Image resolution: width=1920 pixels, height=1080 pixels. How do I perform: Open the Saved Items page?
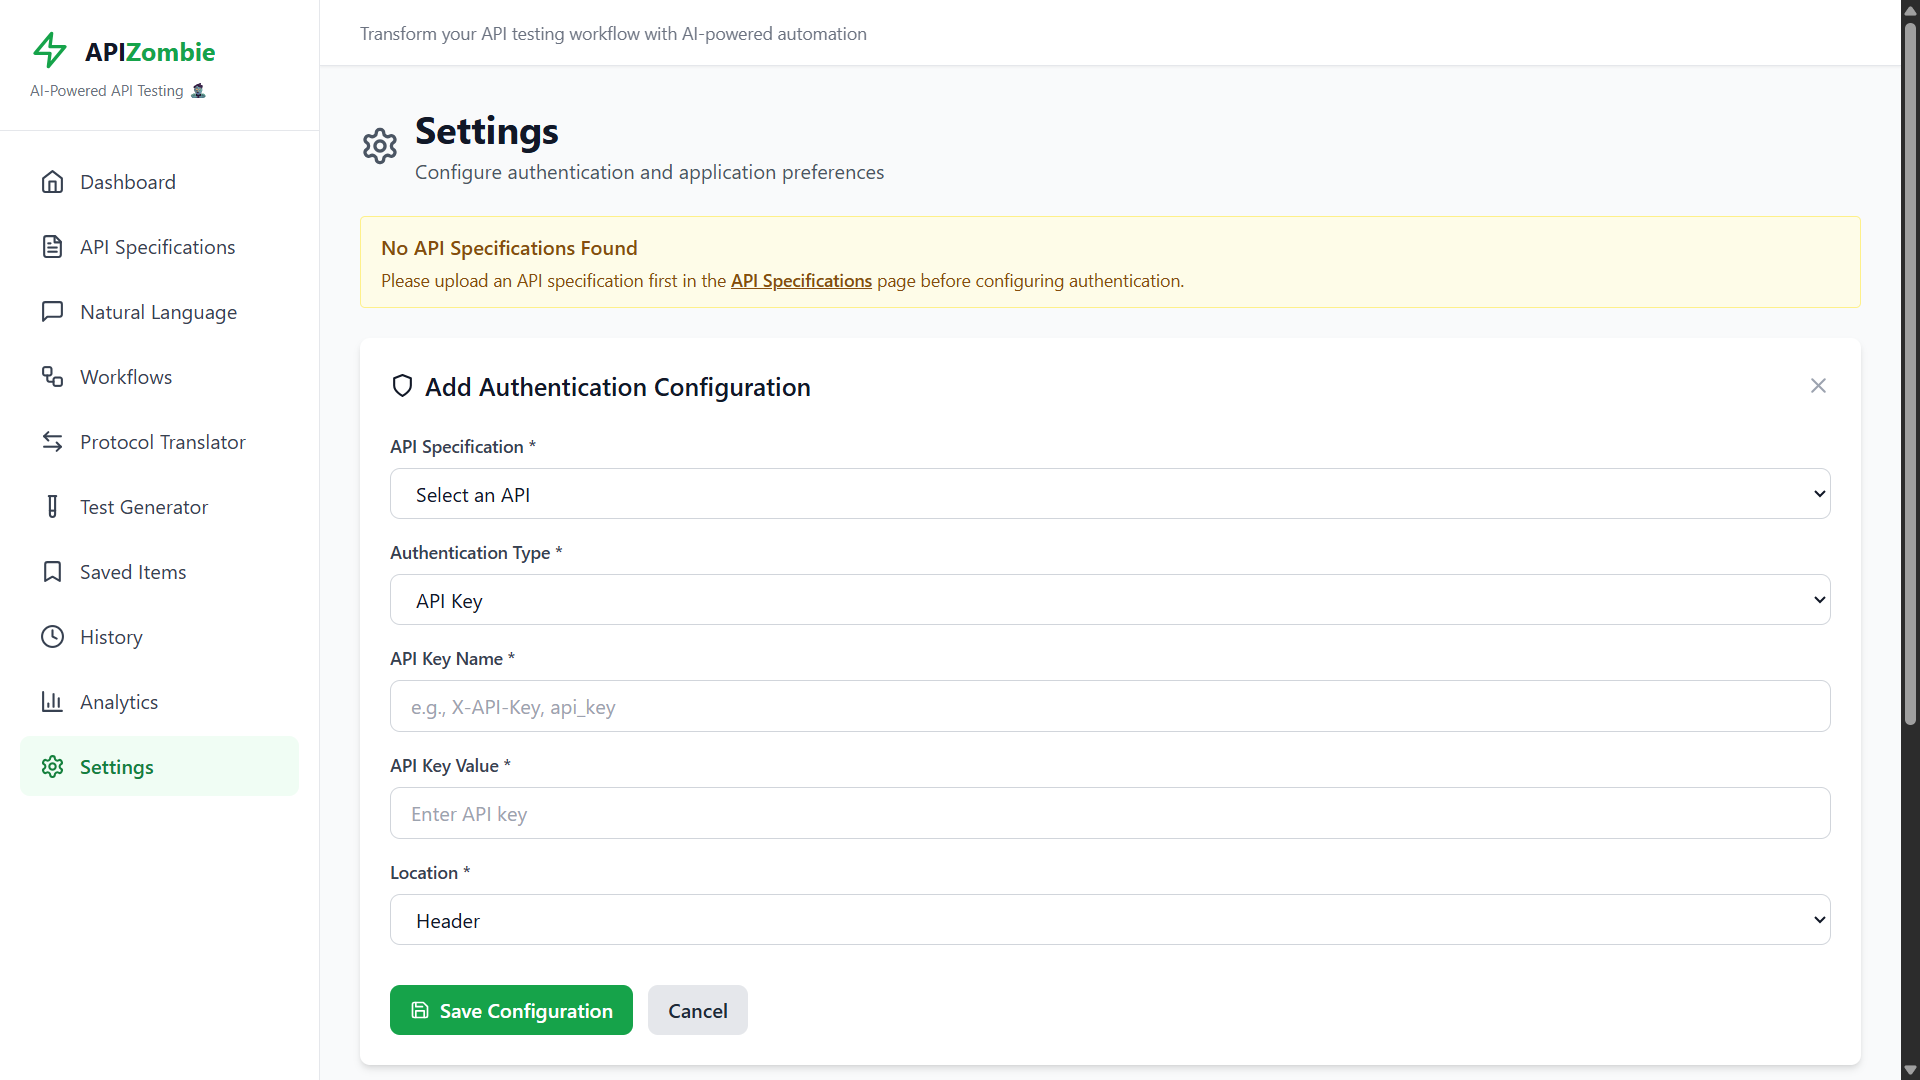click(133, 572)
